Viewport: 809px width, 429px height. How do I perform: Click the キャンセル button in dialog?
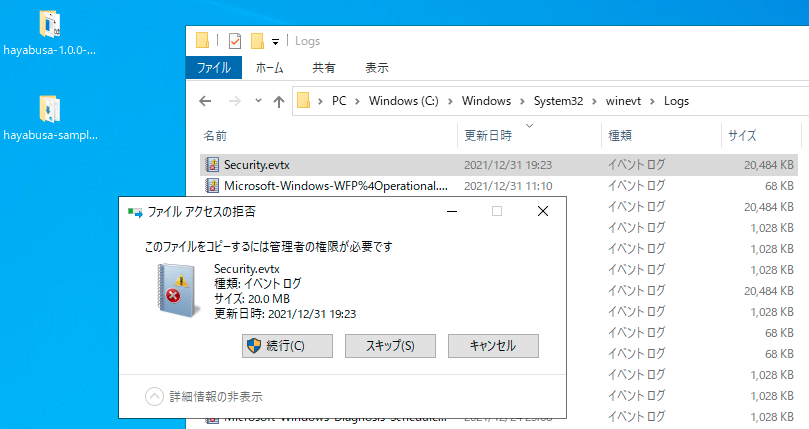click(493, 346)
